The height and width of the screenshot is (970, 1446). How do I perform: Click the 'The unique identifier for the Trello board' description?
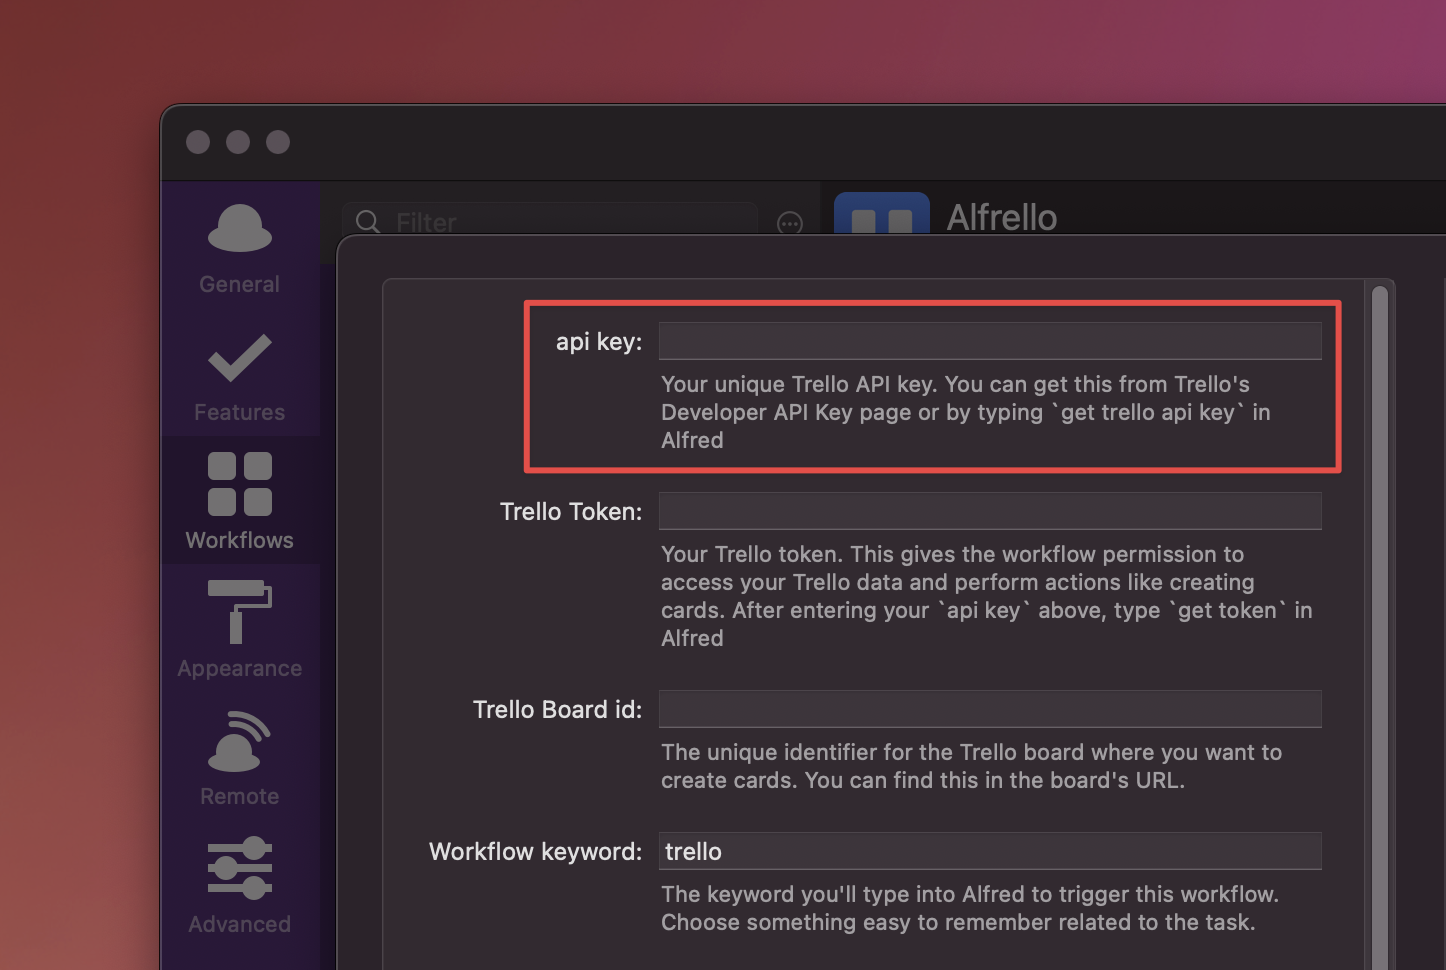(x=971, y=766)
